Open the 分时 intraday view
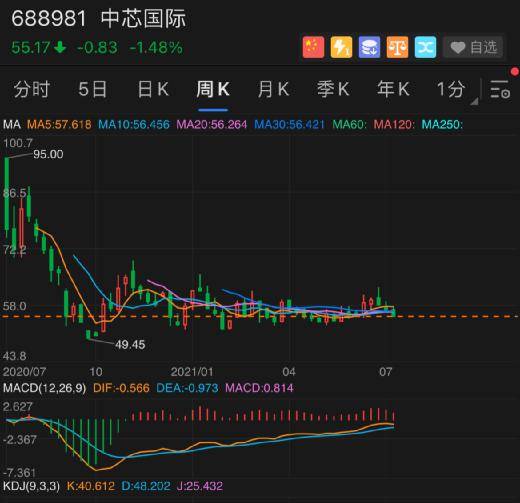The width and height of the screenshot is (520, 503). point(32,89)
